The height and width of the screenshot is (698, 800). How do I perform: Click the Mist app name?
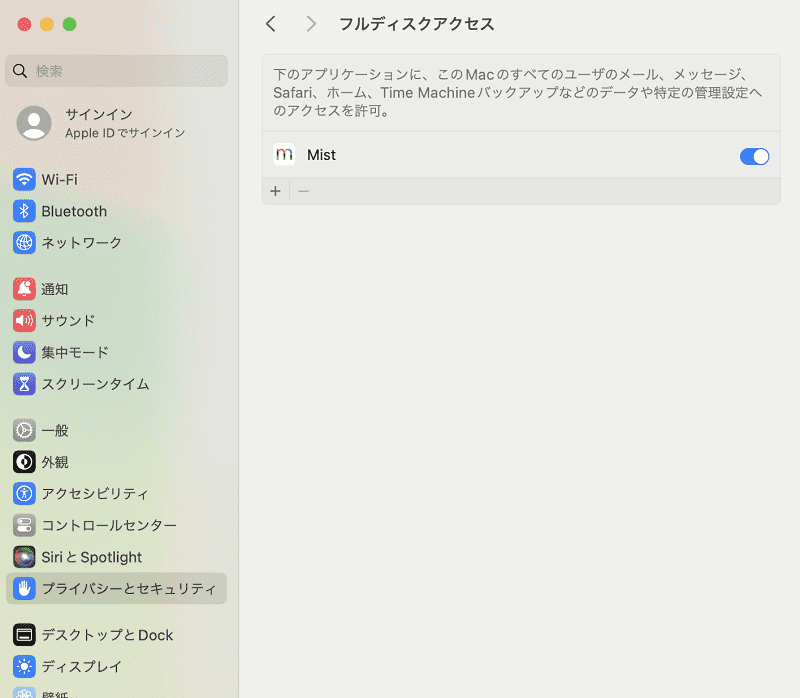tap(321, 155)
